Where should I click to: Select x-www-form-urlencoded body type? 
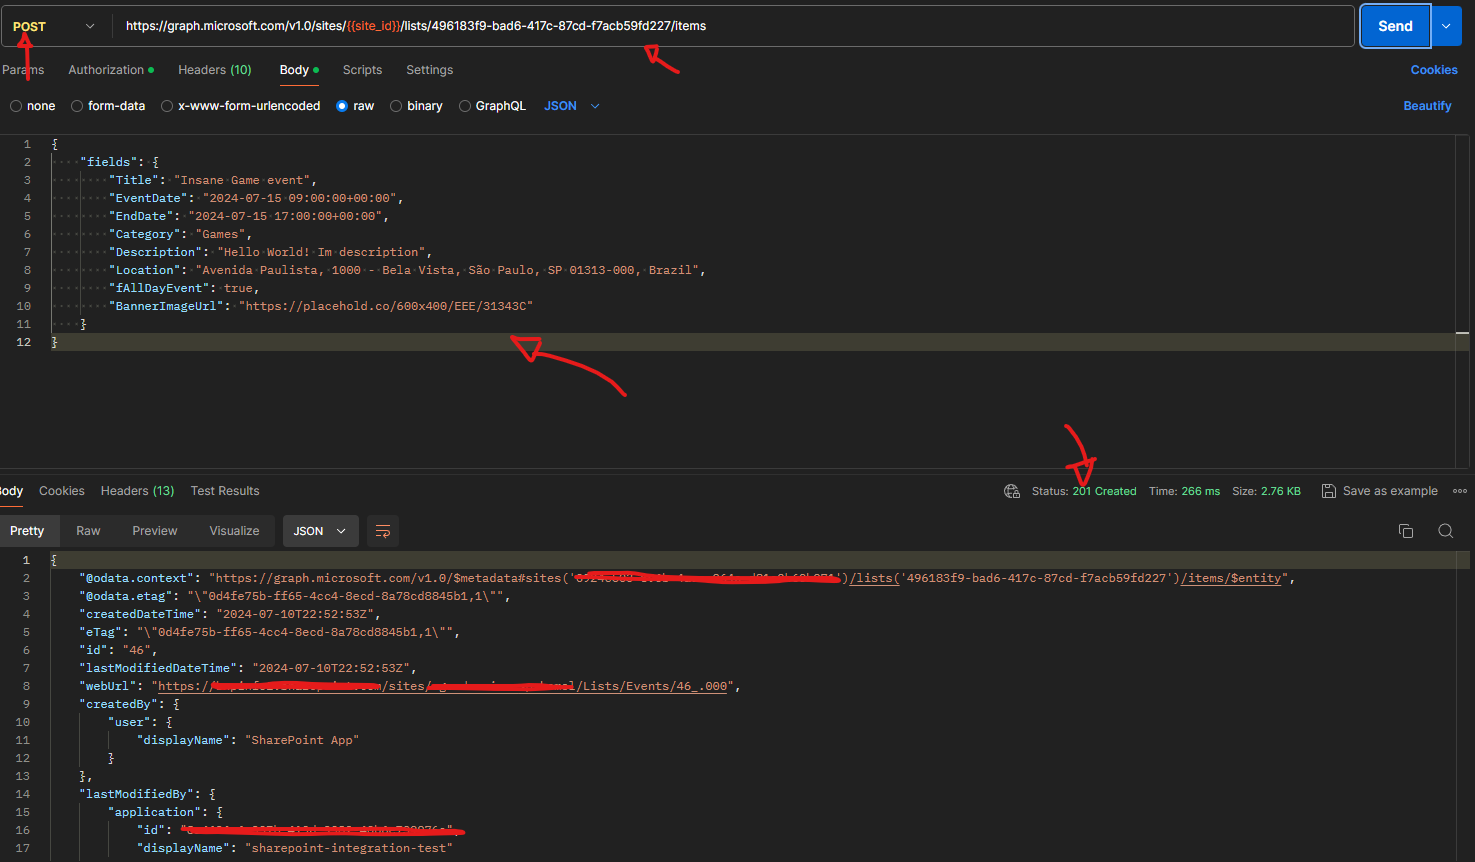(241, 106)
